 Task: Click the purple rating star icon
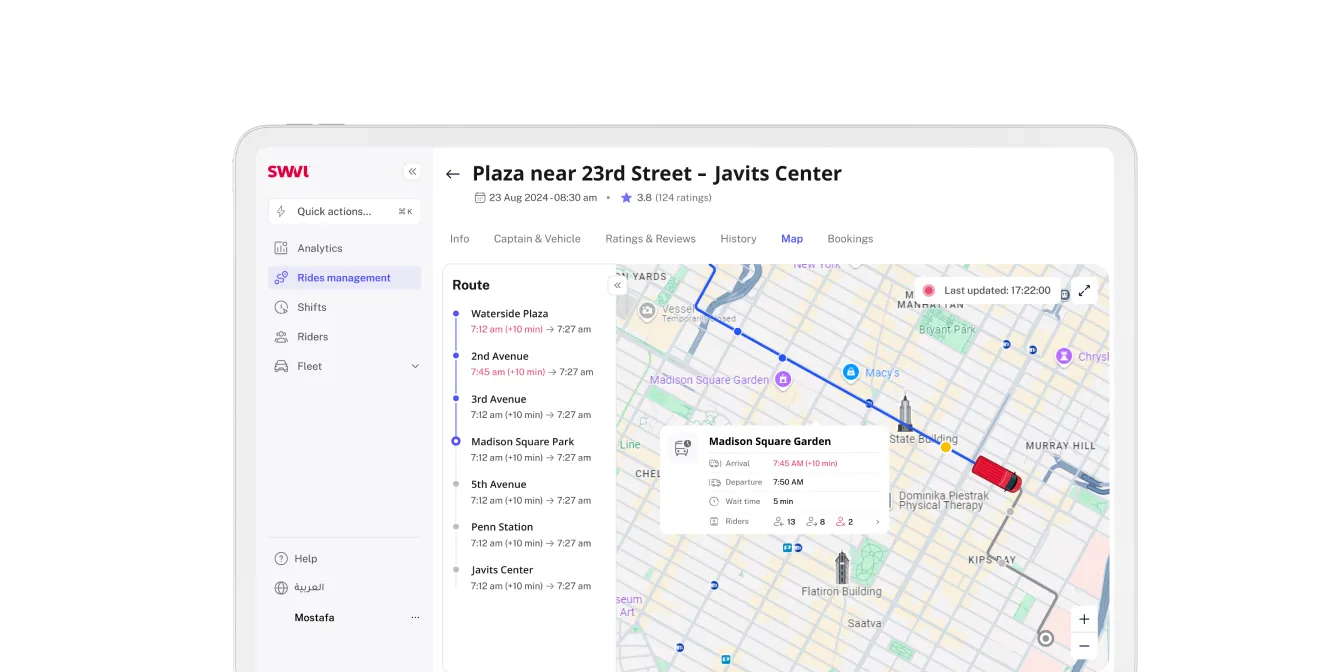(626, 198)
